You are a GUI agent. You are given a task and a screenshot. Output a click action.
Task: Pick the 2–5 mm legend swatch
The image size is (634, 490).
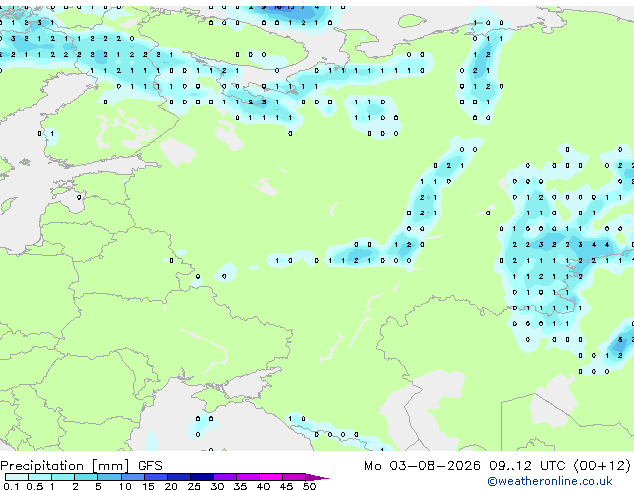point(86,477)
